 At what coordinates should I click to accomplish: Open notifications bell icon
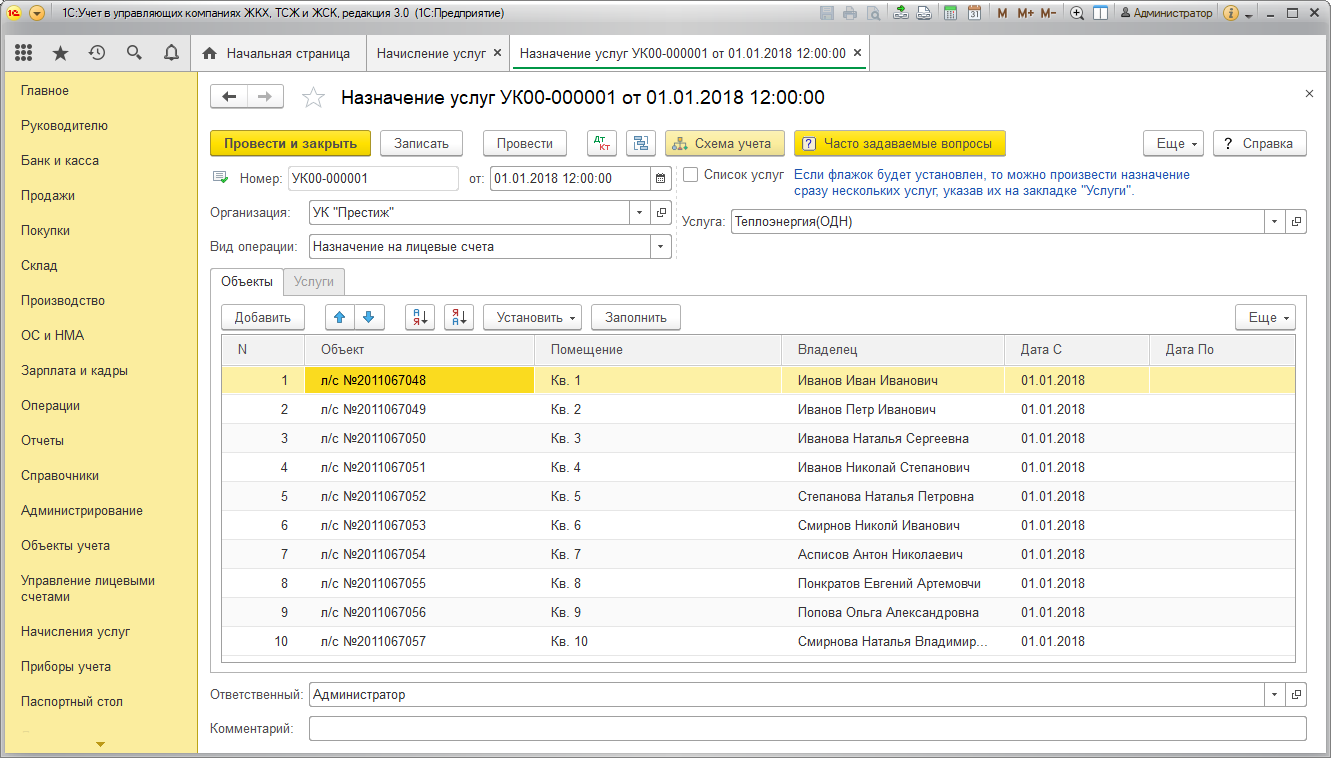pyautogui.click(x=171, y=53)
